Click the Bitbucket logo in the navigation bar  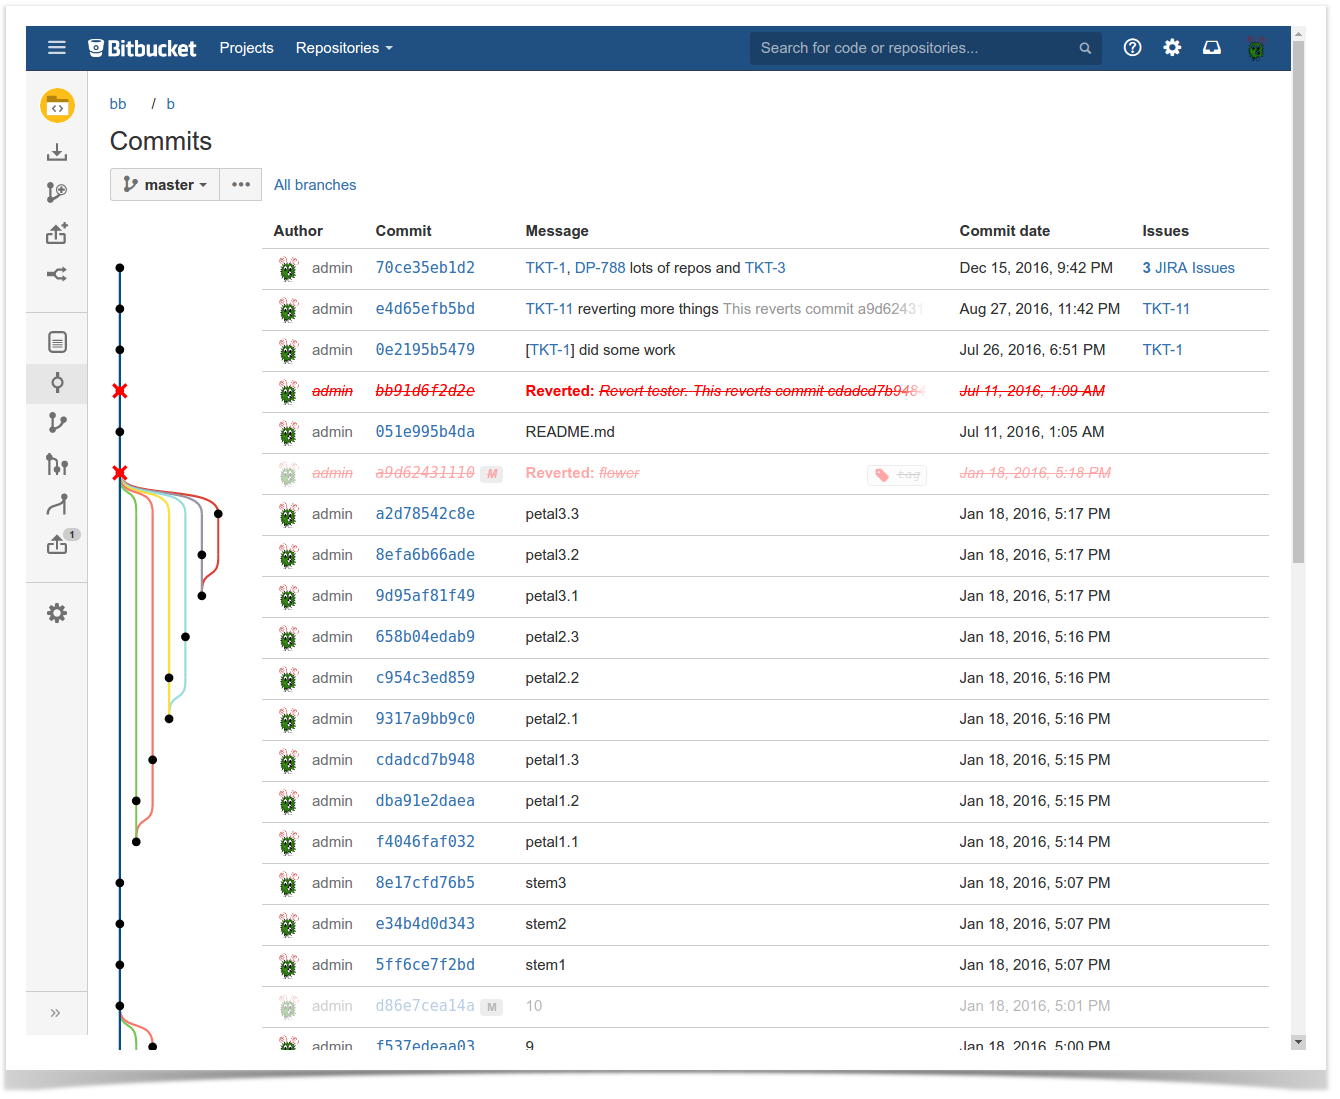point(142,47)
